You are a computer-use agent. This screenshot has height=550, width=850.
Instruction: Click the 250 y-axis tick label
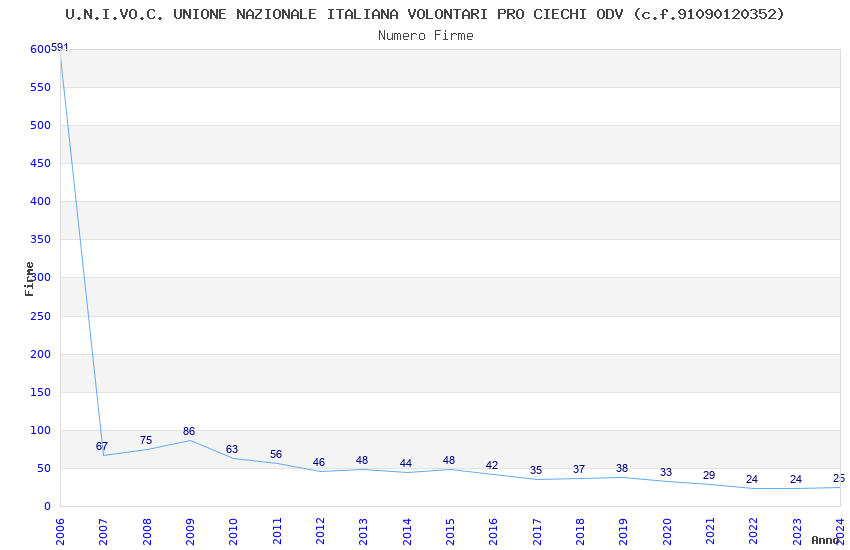(40, 316)
